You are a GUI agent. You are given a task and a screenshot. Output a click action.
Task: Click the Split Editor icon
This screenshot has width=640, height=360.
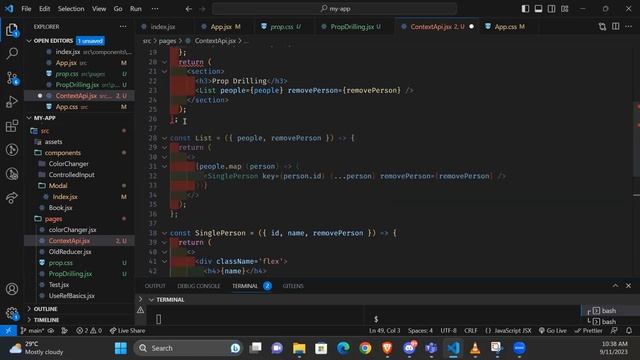(616, 27)
